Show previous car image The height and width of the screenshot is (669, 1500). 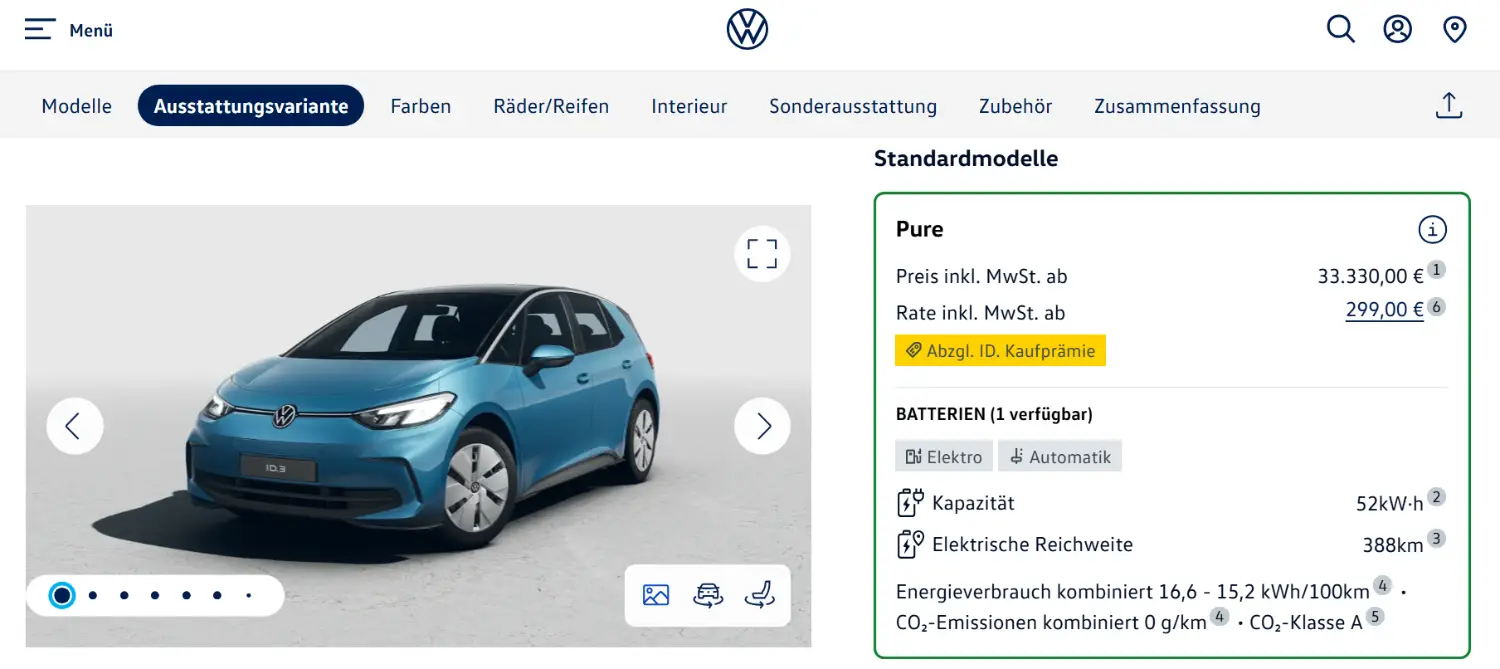tap(74, 426)
